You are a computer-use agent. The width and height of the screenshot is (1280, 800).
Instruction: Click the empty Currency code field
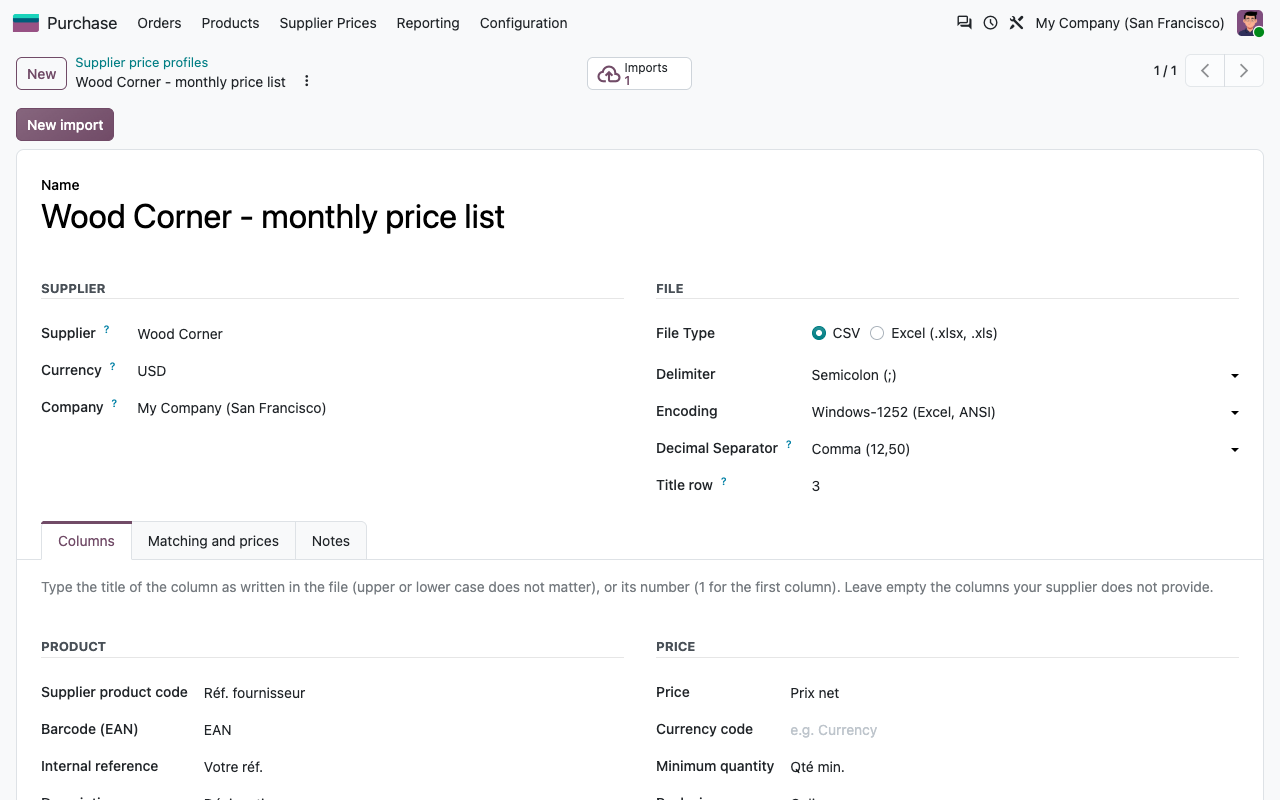tap(1014, 730)
